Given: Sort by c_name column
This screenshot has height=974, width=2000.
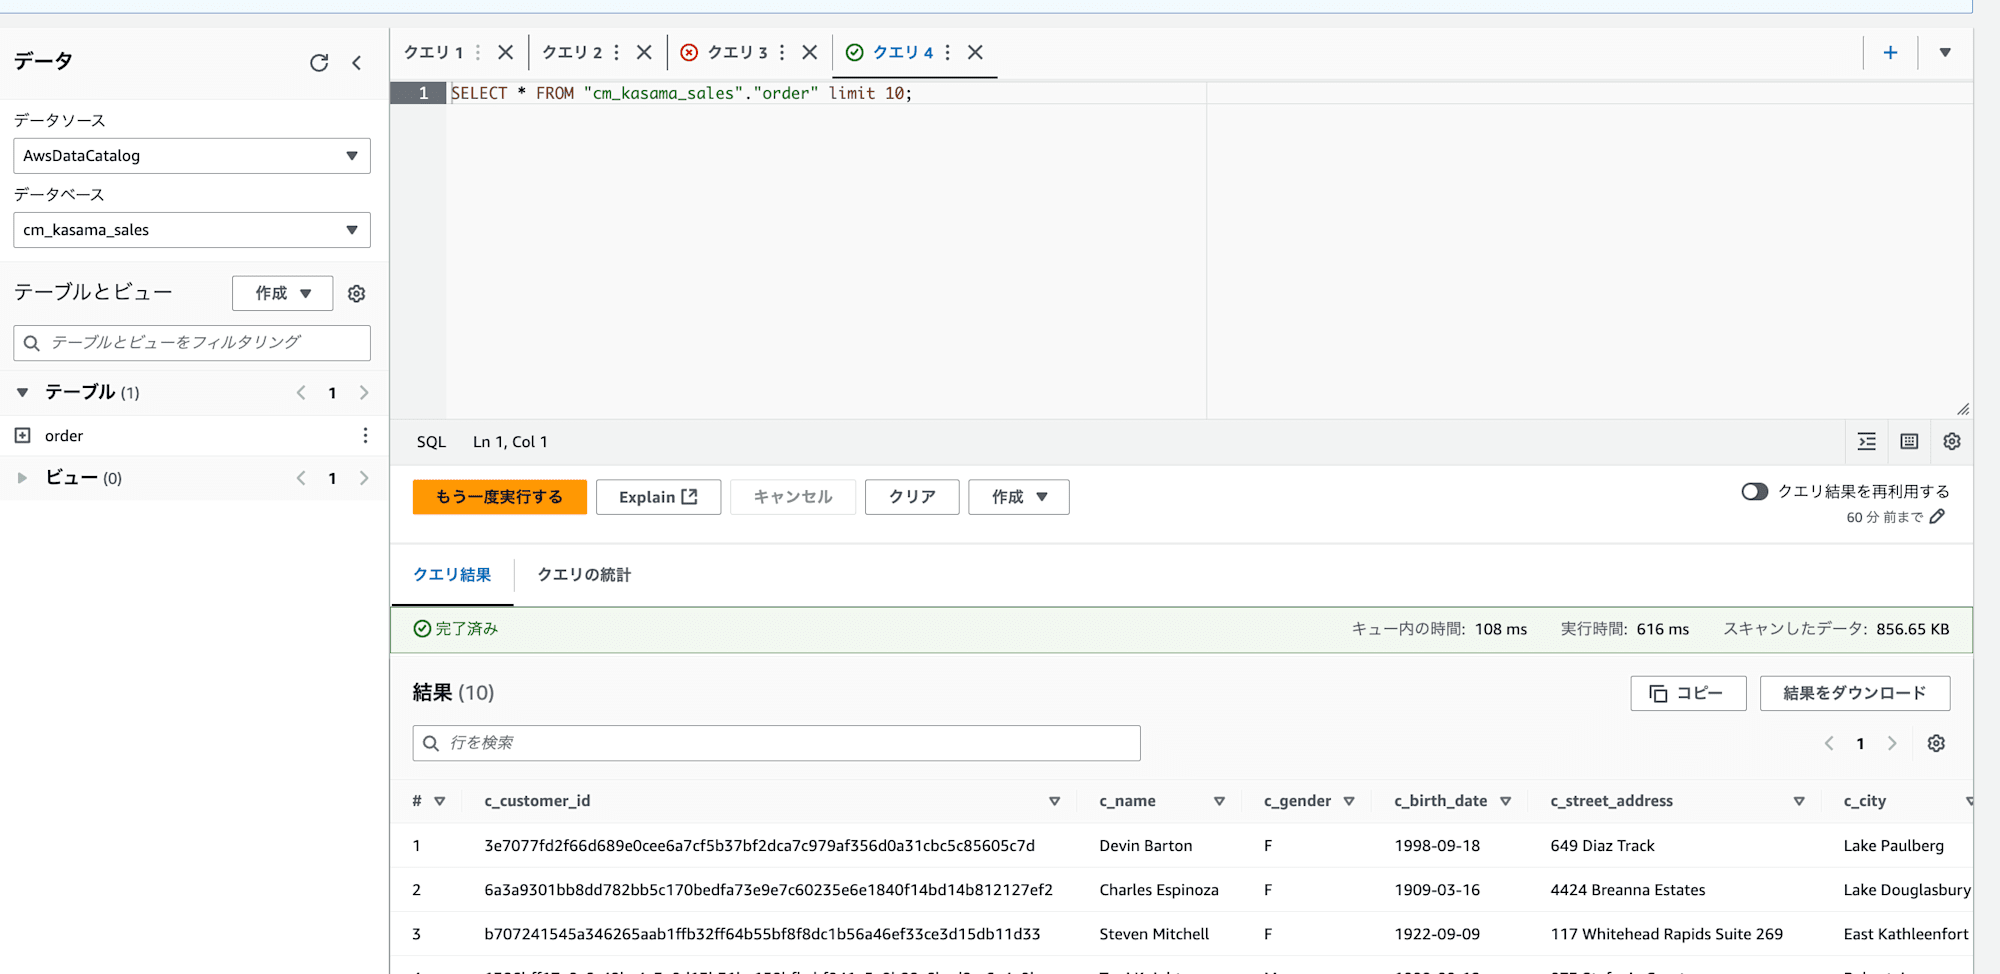Looking at the screenshot, I should click(1219, 801).
